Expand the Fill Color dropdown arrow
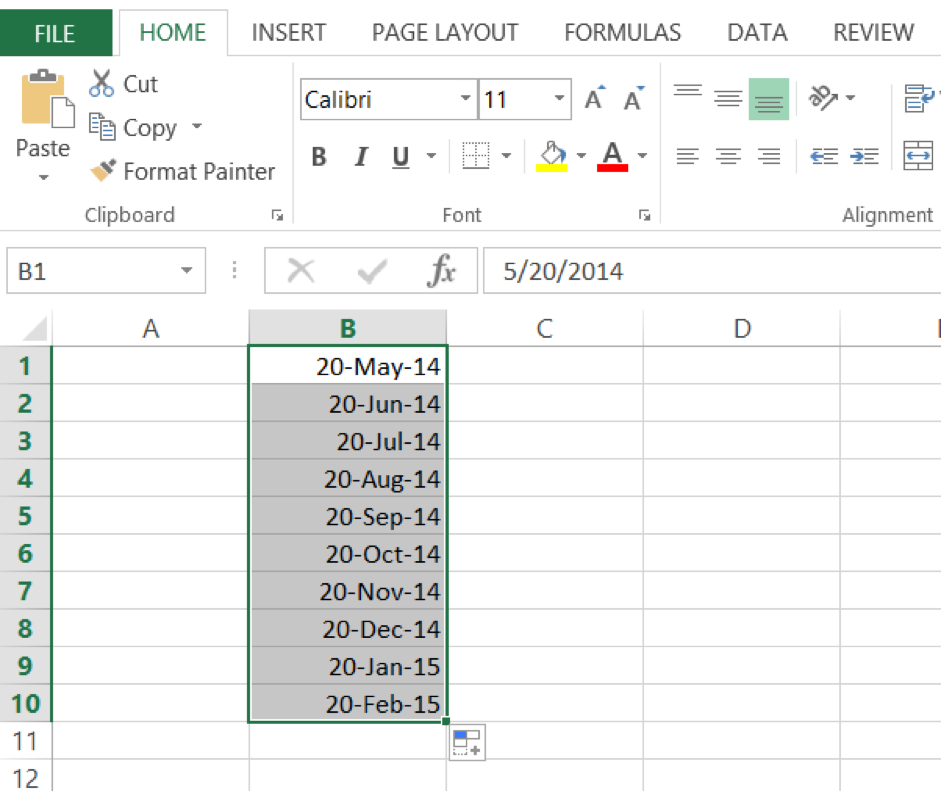 tap(581, 156)
